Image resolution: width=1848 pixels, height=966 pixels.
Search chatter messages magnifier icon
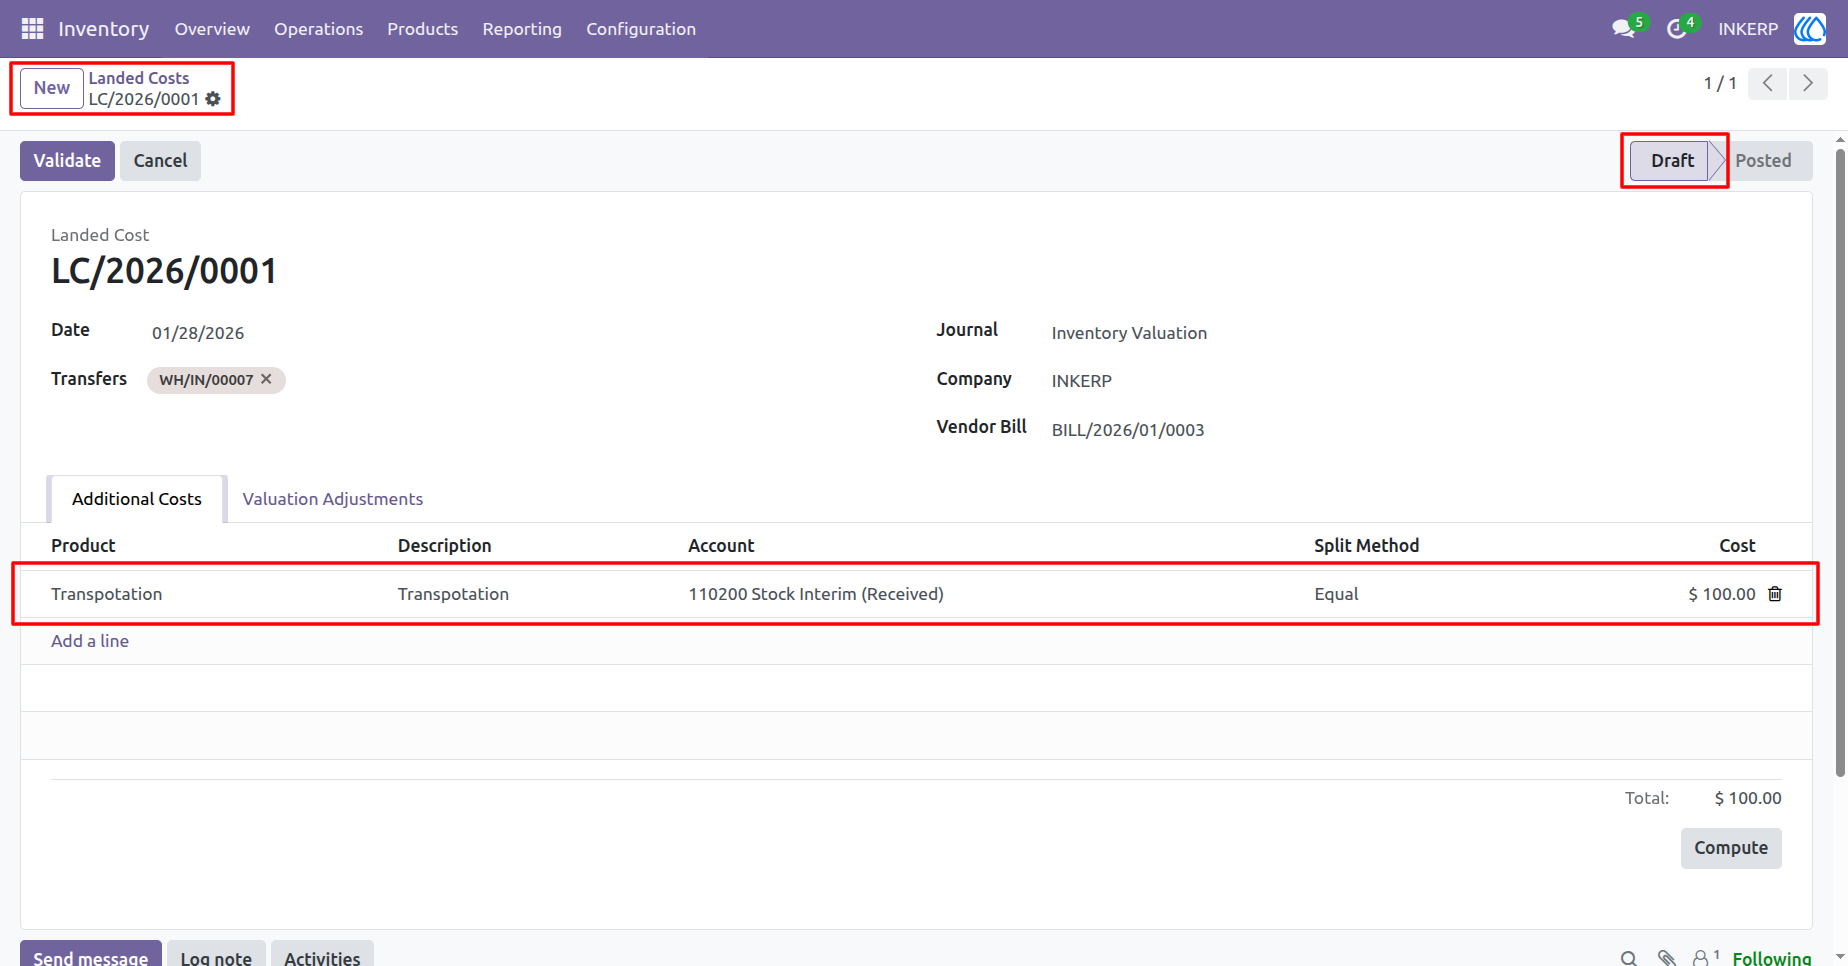pyautogui.click(x=1629, y=958)
